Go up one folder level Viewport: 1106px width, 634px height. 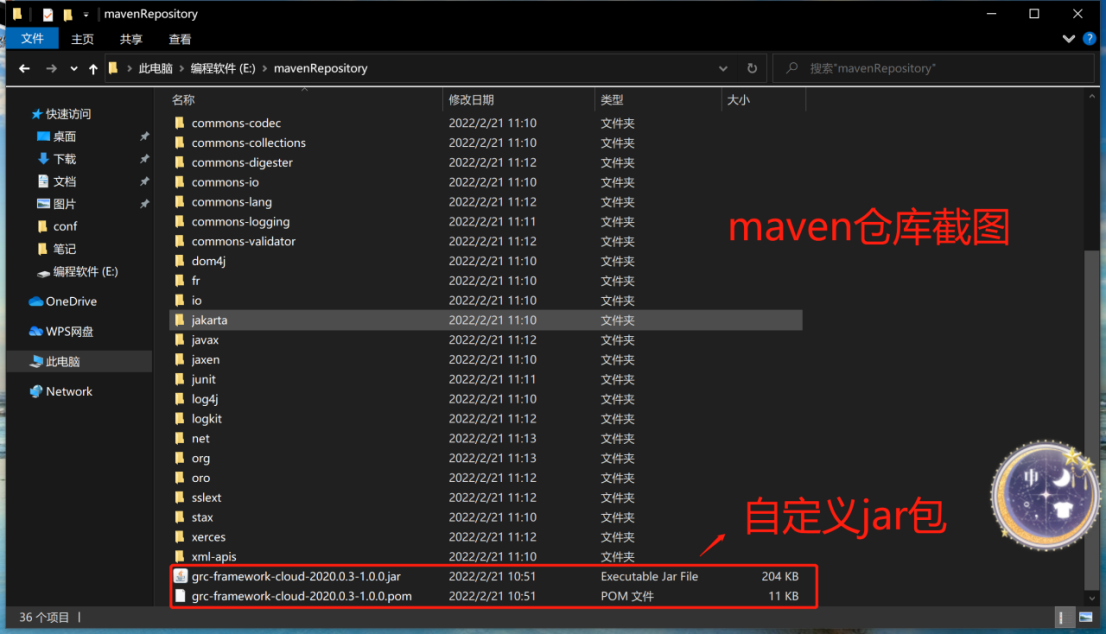pos(93,68)
